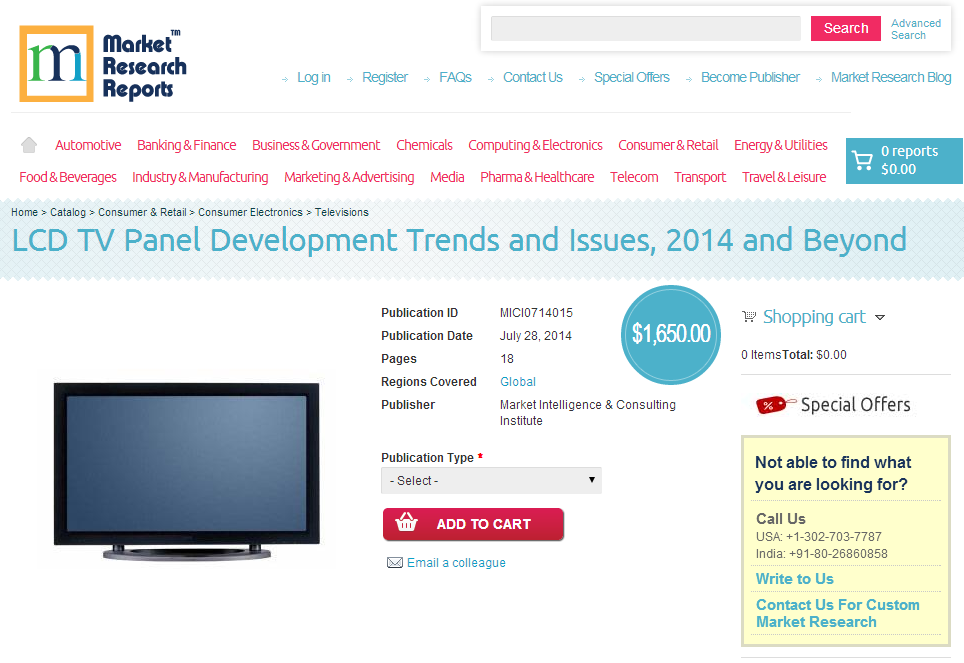Open Contact Us in top navigation
This screenshot has width=964, height=663.
click(x=532, y=77)
